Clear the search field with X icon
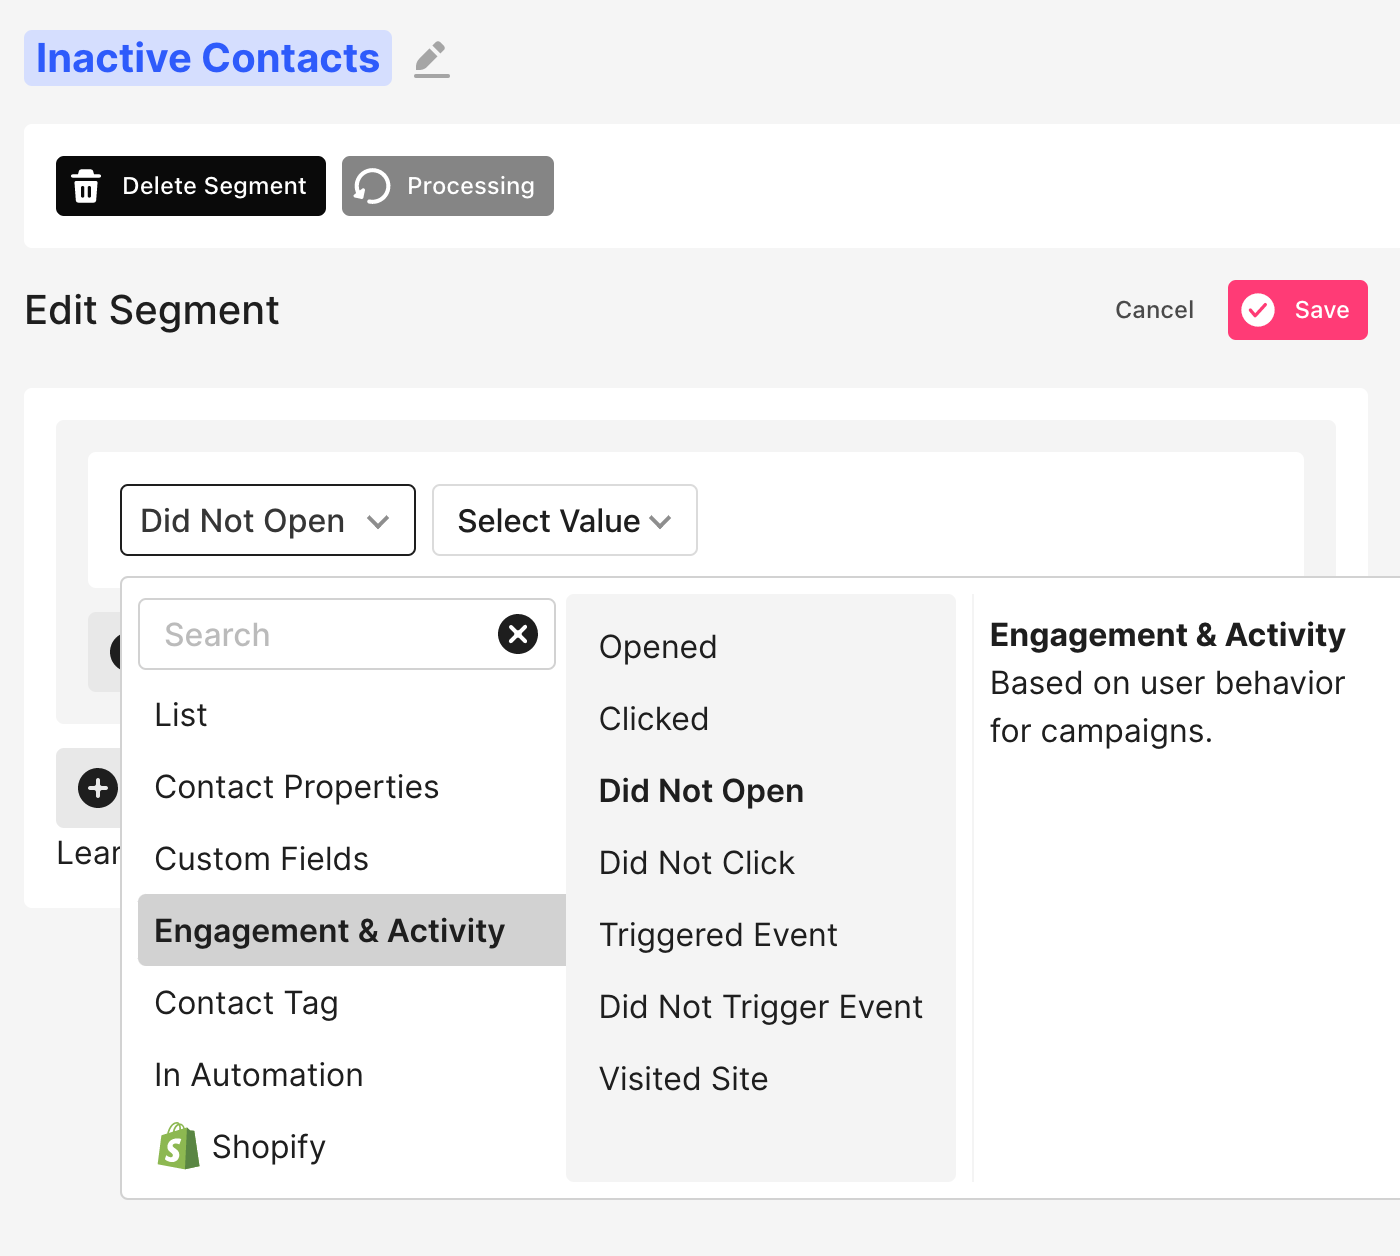Screen dimensions: 1400x1256 [518, 634]
